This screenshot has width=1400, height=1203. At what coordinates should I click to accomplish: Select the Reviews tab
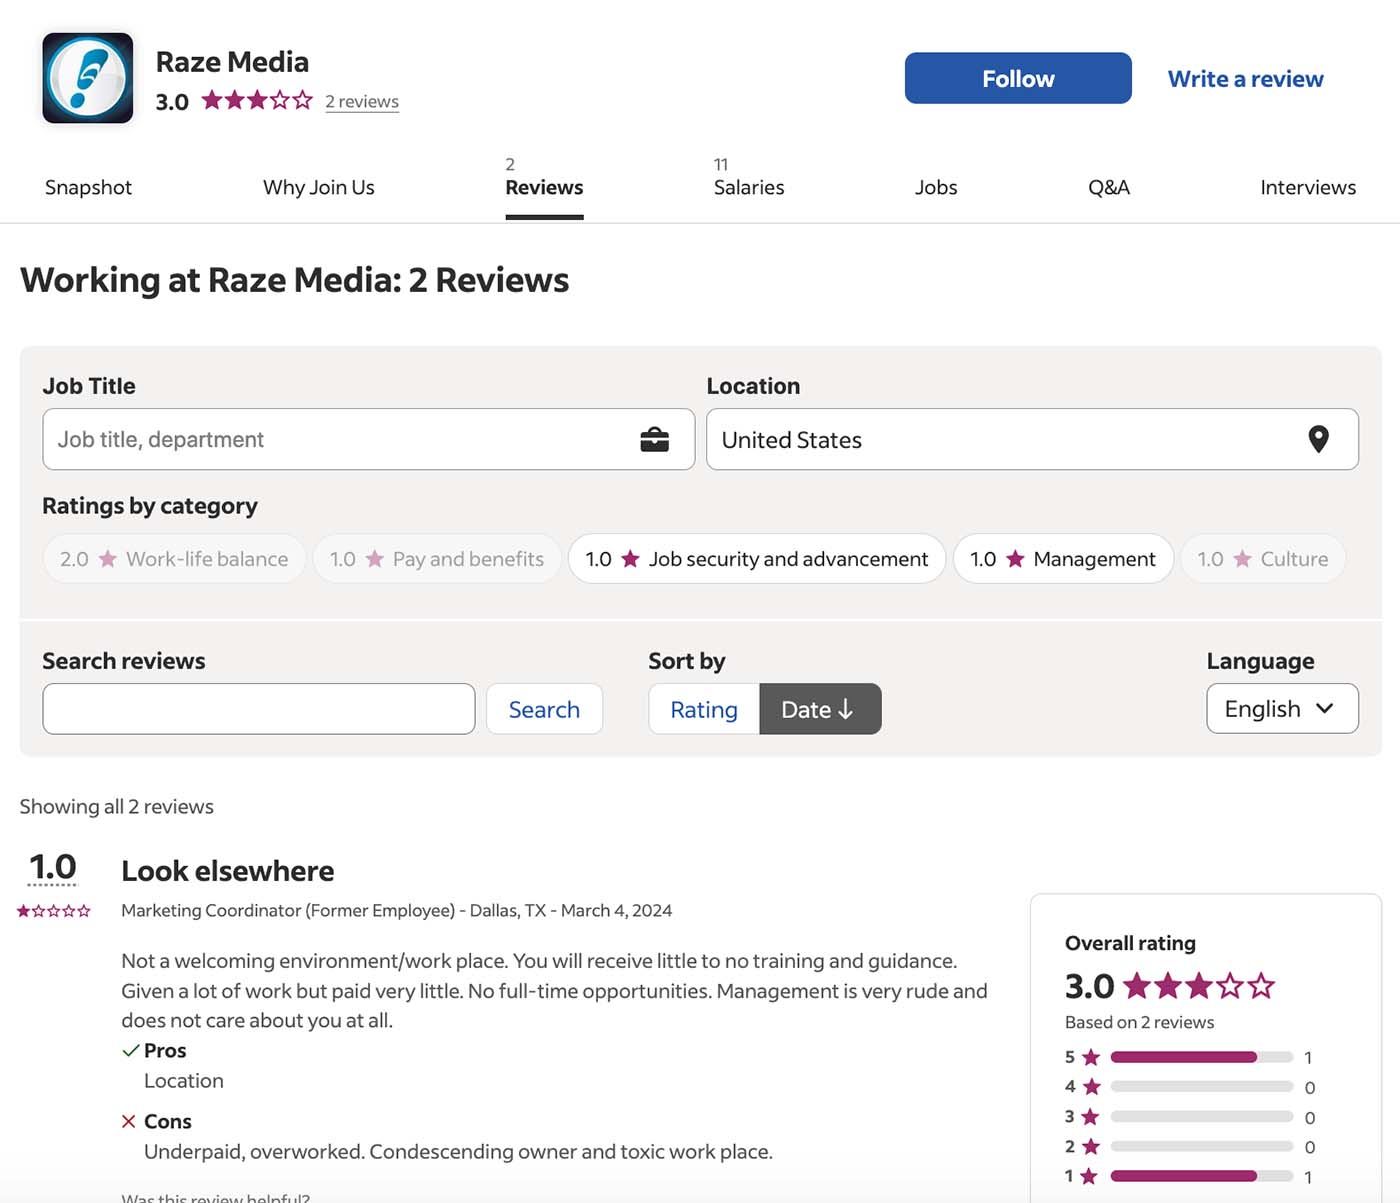[x=544, y=187]
